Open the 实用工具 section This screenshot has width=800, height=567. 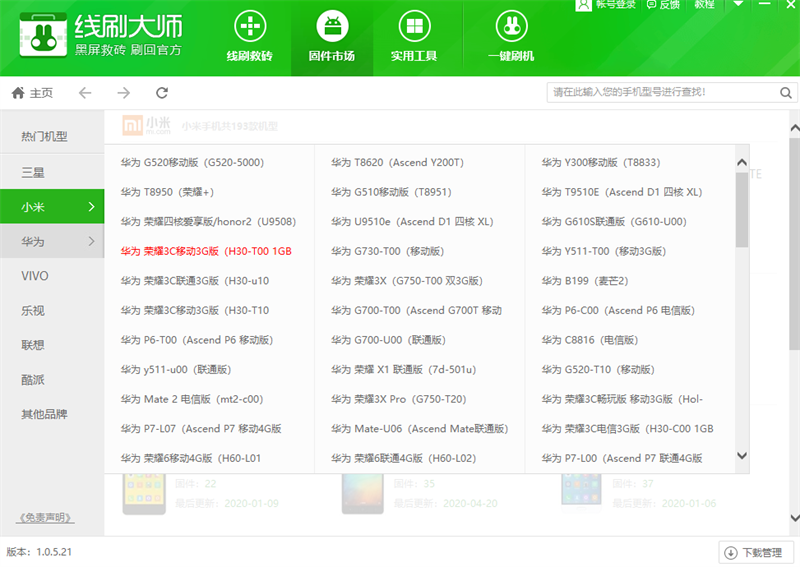pyautogui.click(x=414, y=38)
